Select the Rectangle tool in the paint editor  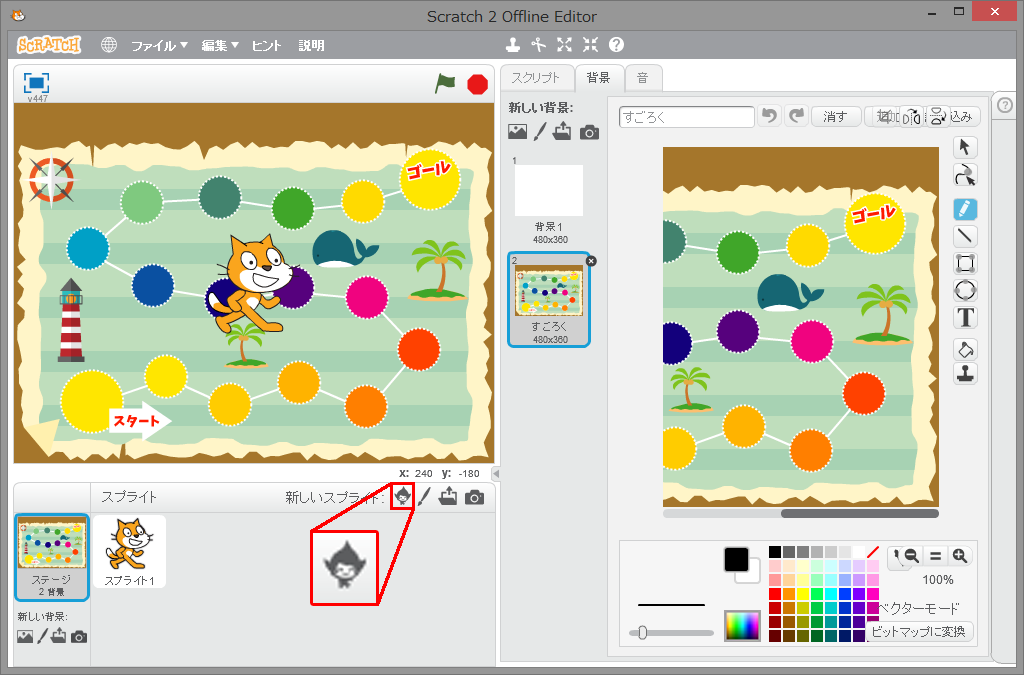965,264
